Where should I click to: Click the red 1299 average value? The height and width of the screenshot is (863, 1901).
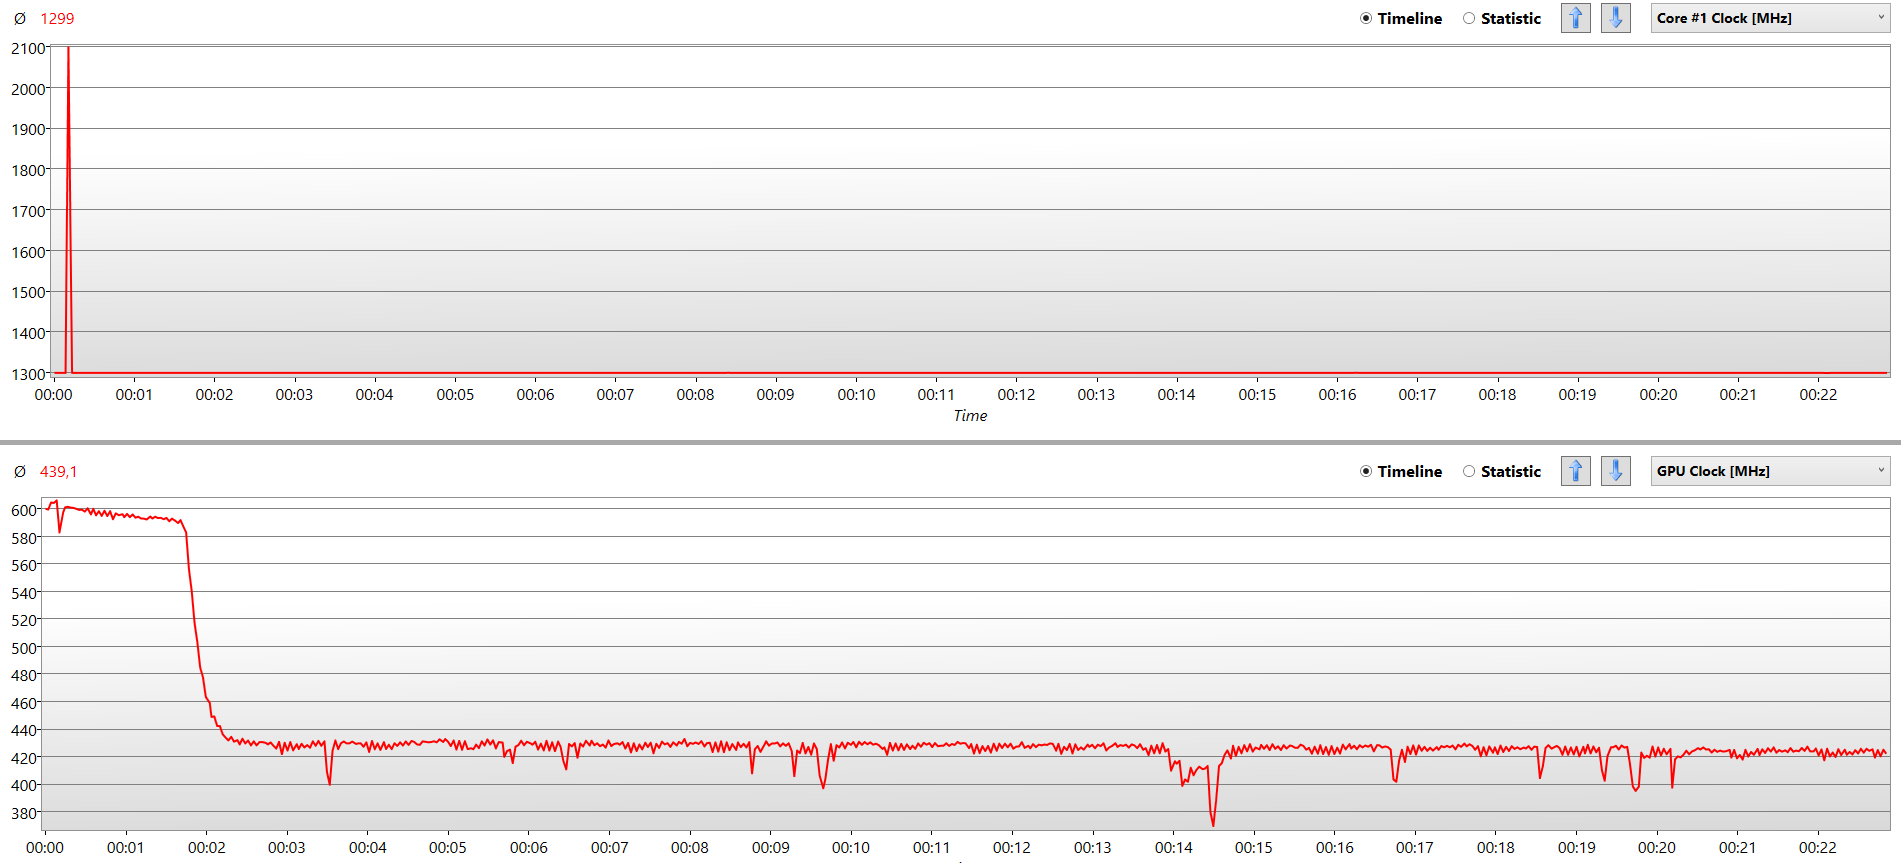coord(57,19)
